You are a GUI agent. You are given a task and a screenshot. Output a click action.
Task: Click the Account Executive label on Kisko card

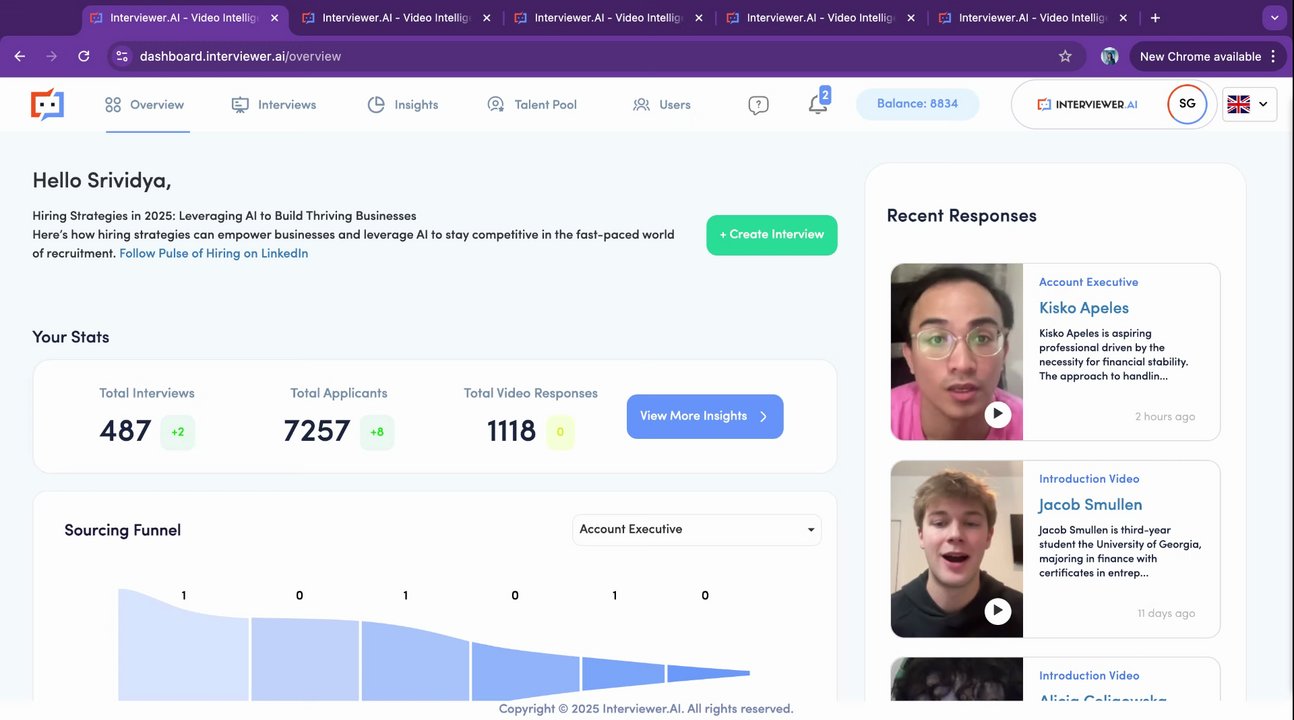click(1088, 282)
